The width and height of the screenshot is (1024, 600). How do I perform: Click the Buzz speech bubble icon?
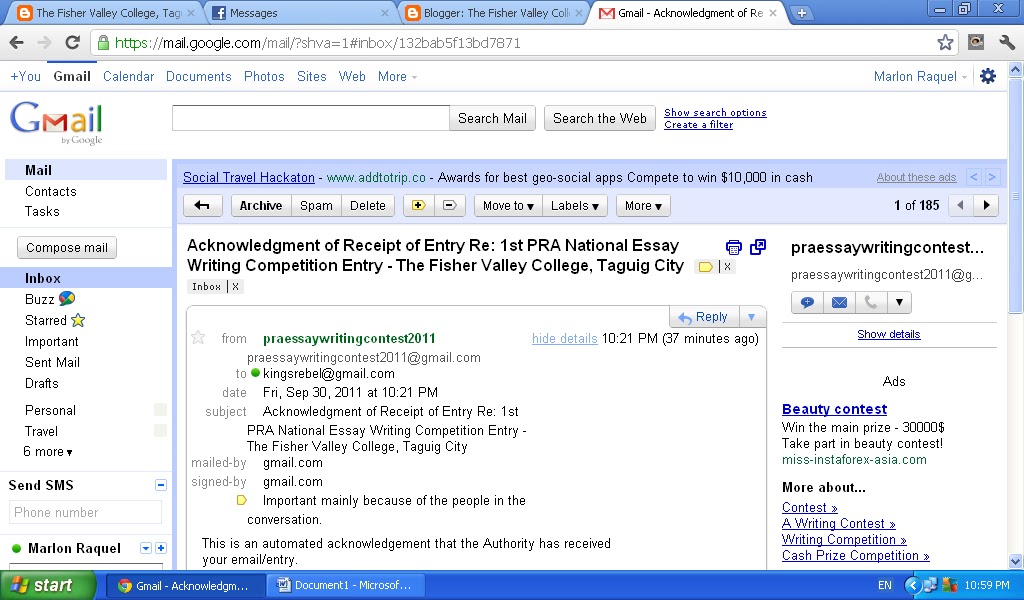tap(67, 298)
